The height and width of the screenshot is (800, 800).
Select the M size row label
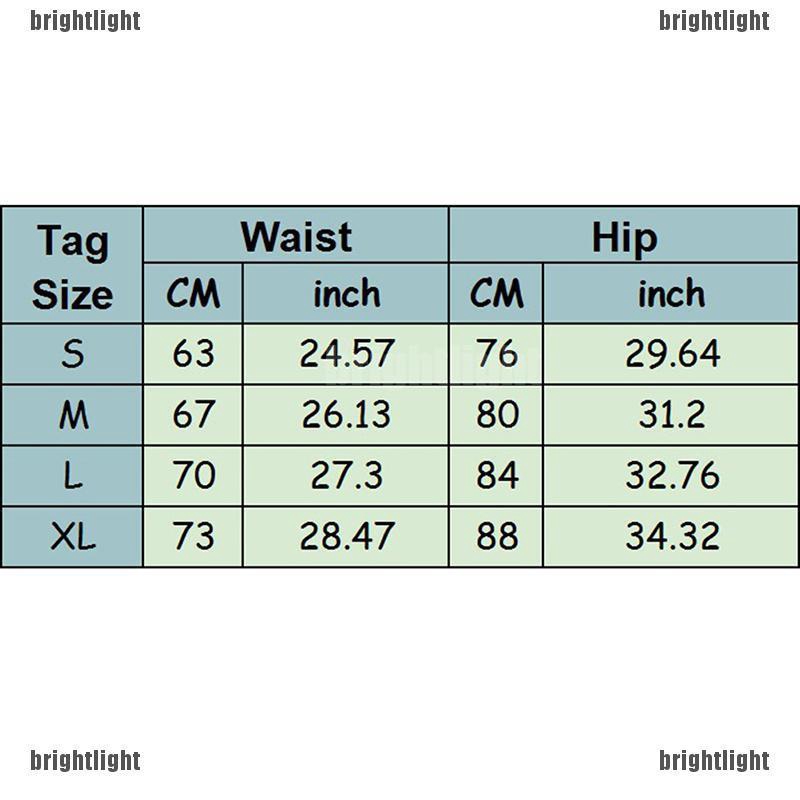coord(72,415)
